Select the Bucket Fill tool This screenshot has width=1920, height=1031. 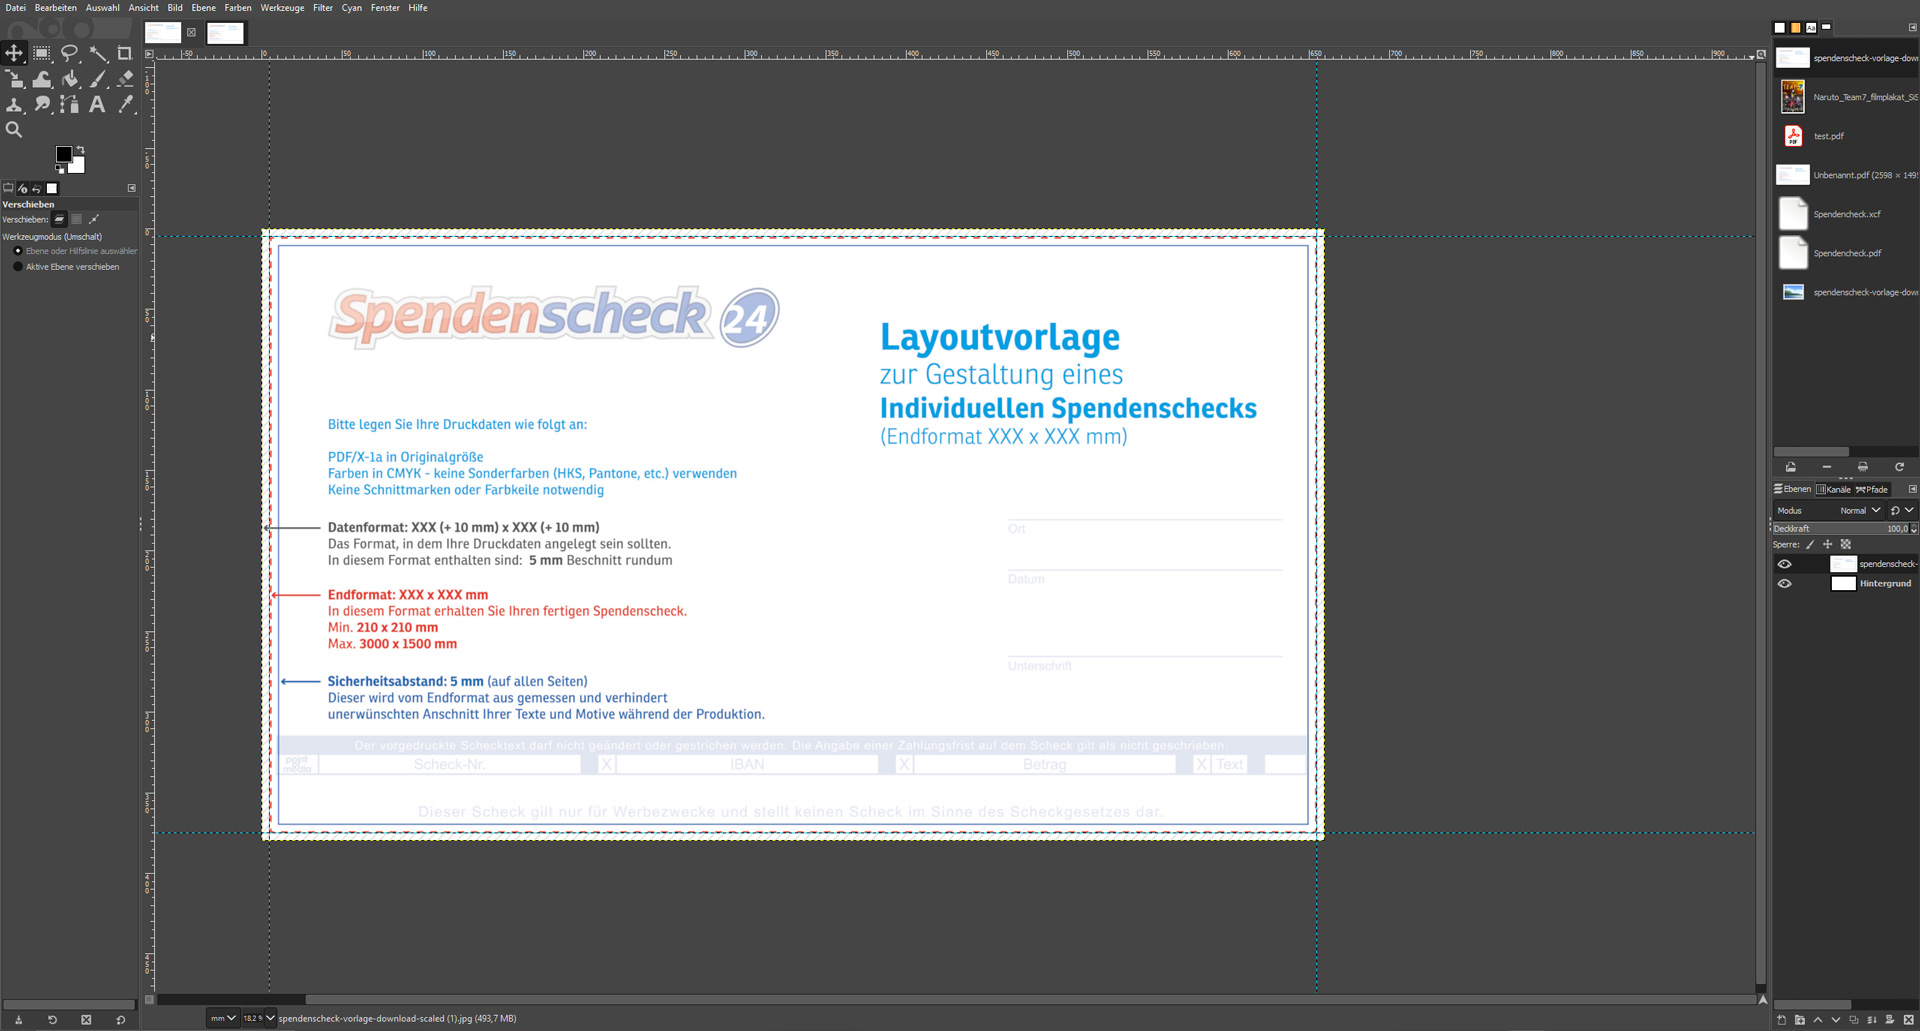click(70, 79)
